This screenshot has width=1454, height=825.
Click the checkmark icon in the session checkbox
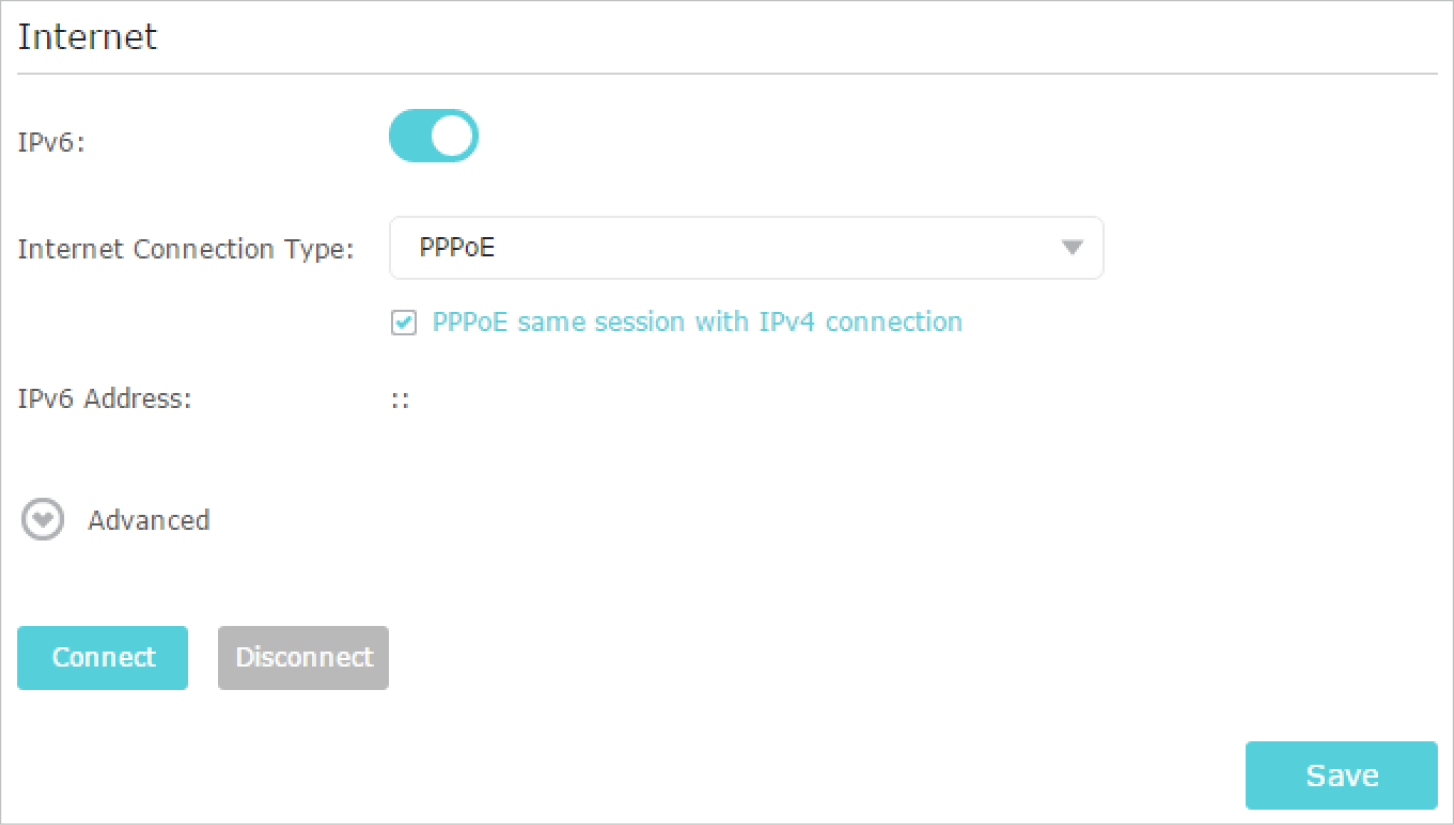(x=403, y=322)
